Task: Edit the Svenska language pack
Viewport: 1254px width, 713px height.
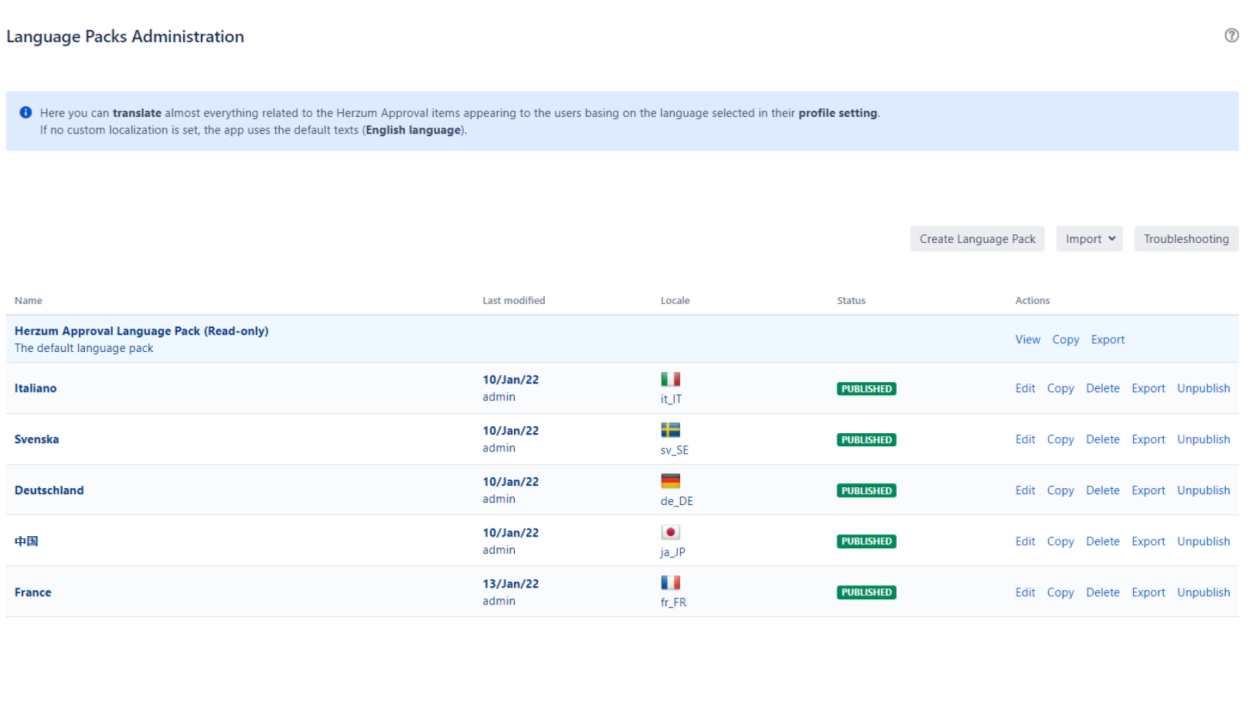Action: (1025, 440)
